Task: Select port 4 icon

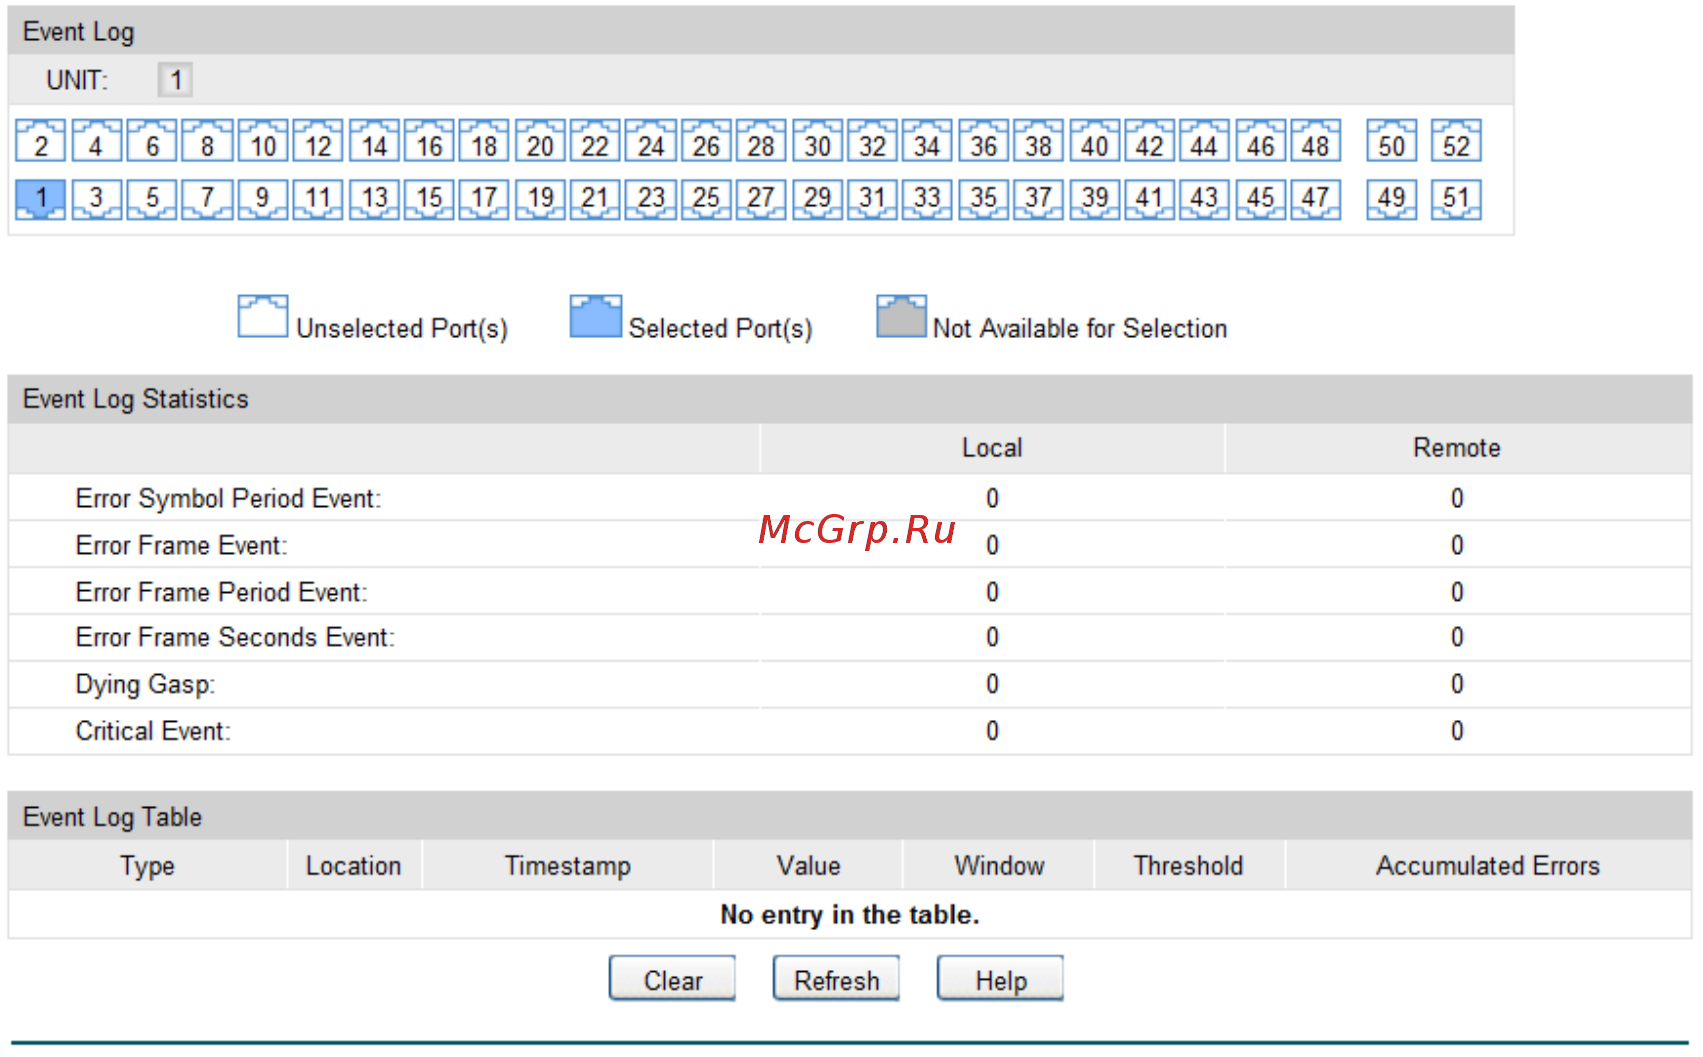Action: [96, 141]
